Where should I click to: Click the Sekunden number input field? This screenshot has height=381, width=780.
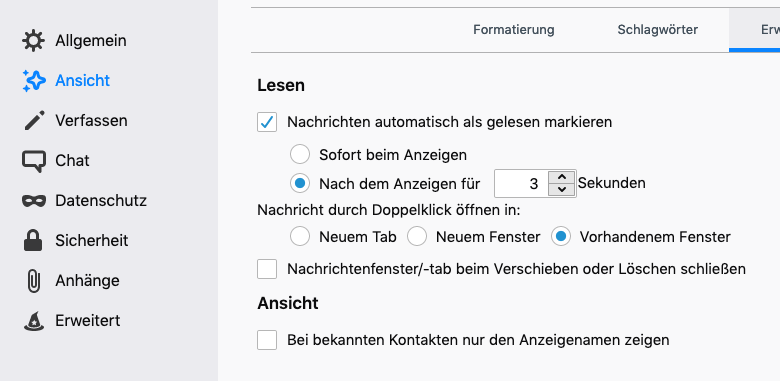(521, 184)
